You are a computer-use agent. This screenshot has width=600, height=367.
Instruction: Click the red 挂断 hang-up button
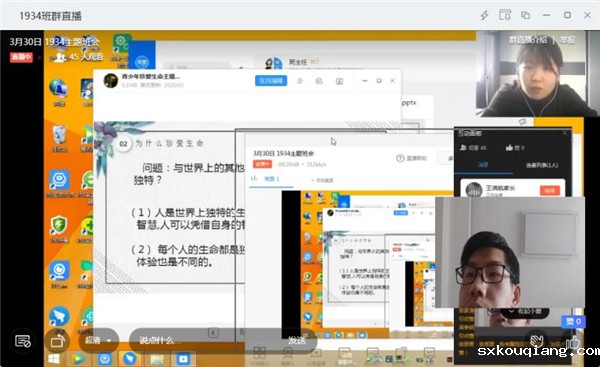click(x=549, y=190)
